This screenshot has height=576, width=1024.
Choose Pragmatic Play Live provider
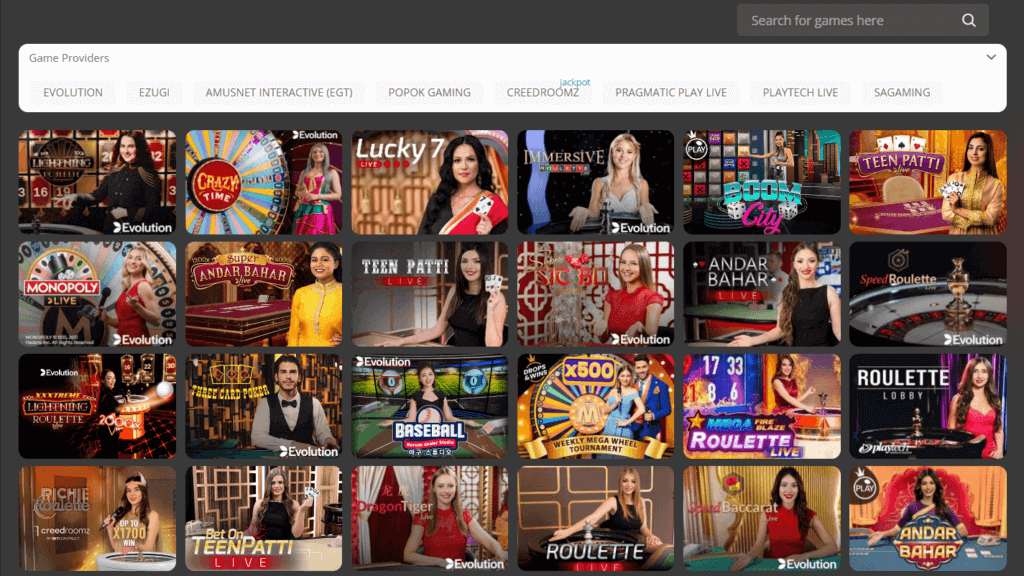click(671, 93)
